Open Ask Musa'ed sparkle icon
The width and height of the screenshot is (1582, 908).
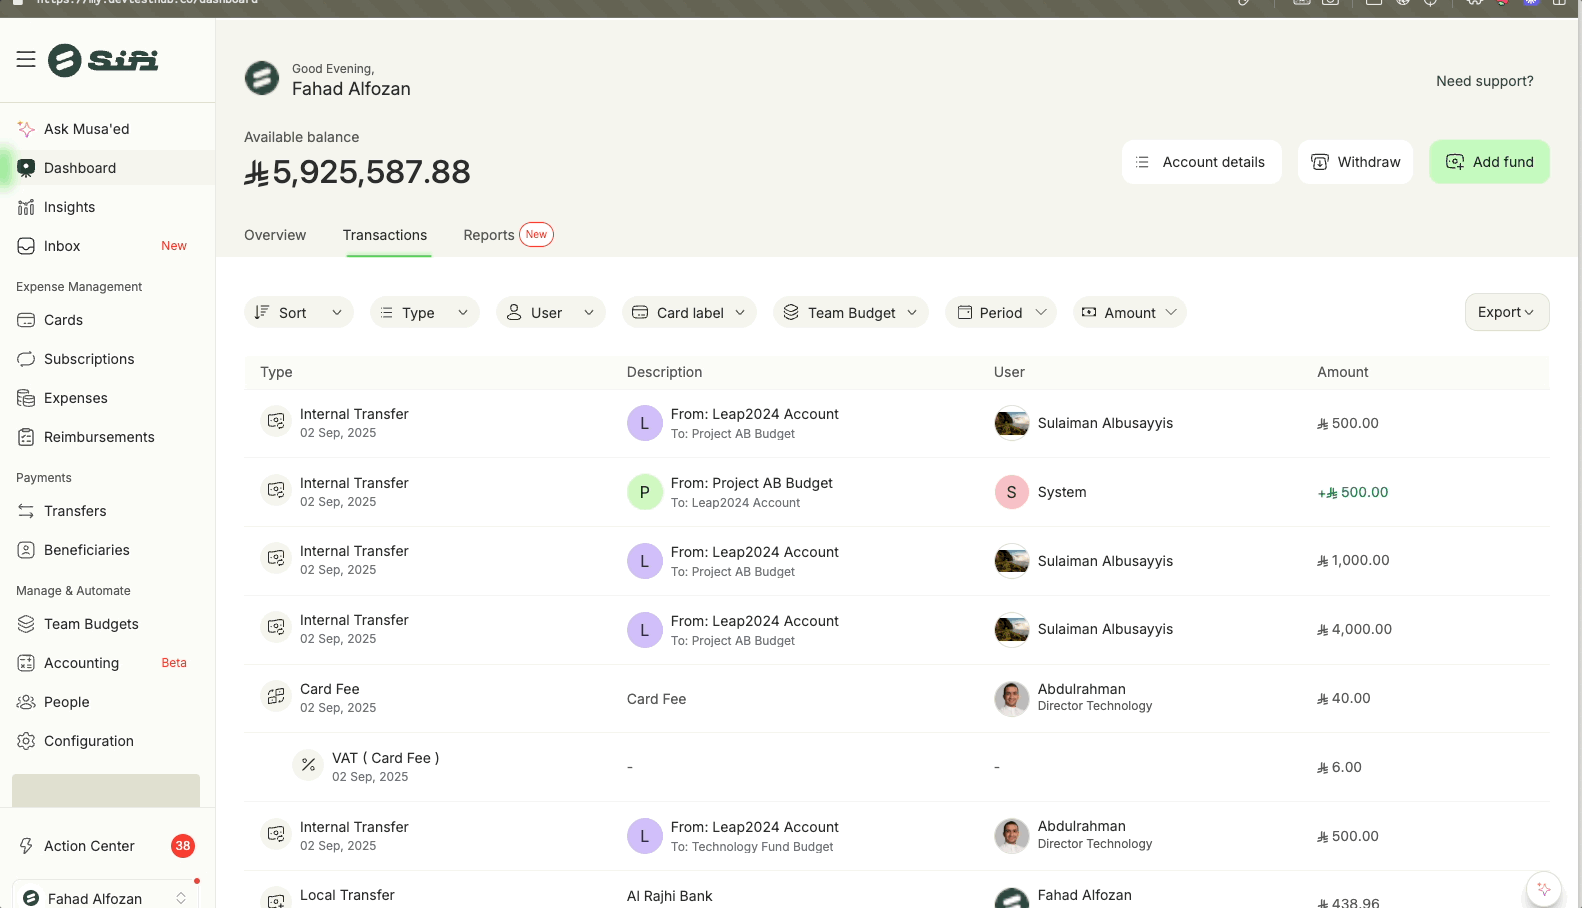click(26, 129)
